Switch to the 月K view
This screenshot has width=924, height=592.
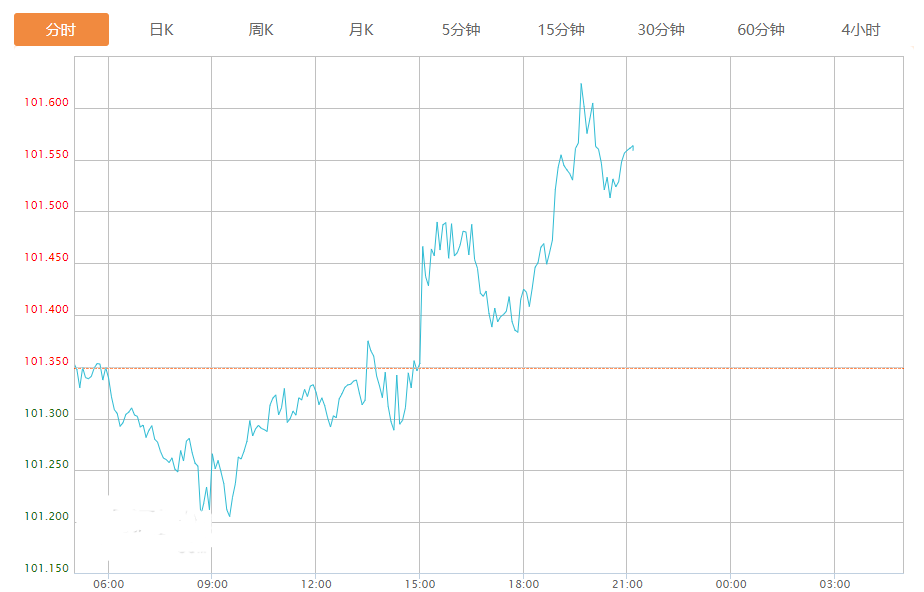[361, 30]
